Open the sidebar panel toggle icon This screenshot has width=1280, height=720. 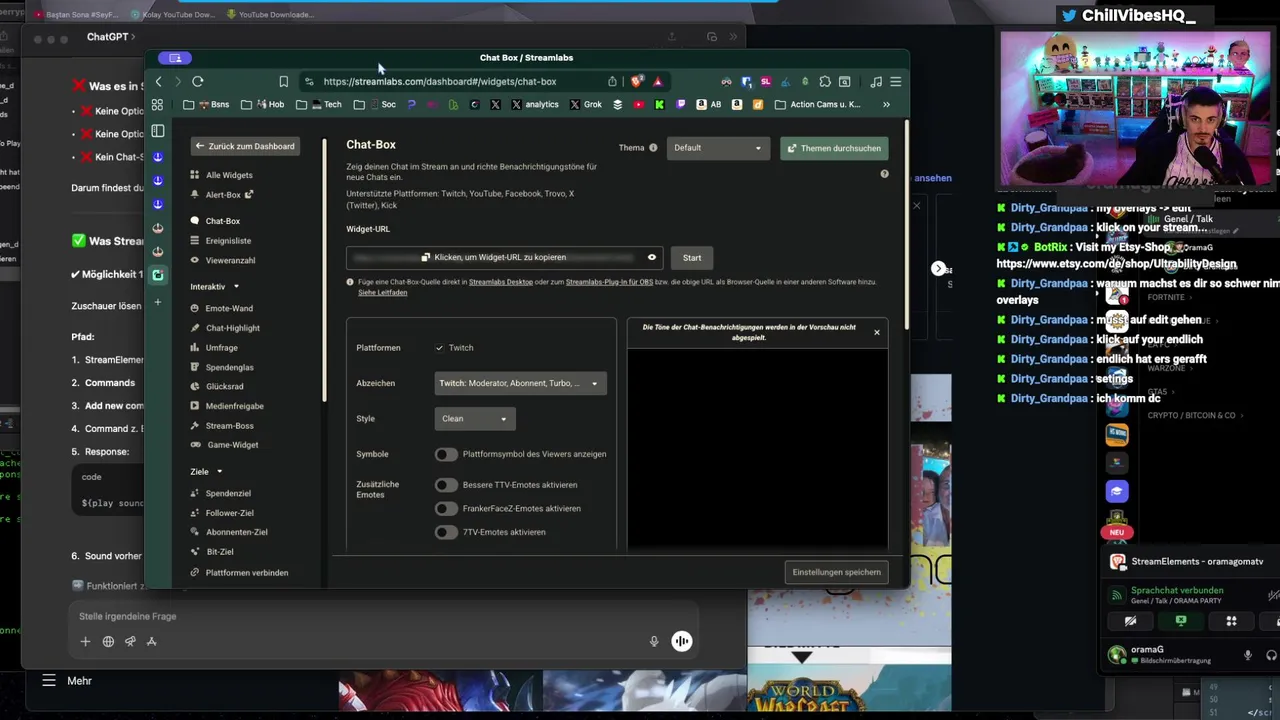pyautogui.click(x=157, y=131)
